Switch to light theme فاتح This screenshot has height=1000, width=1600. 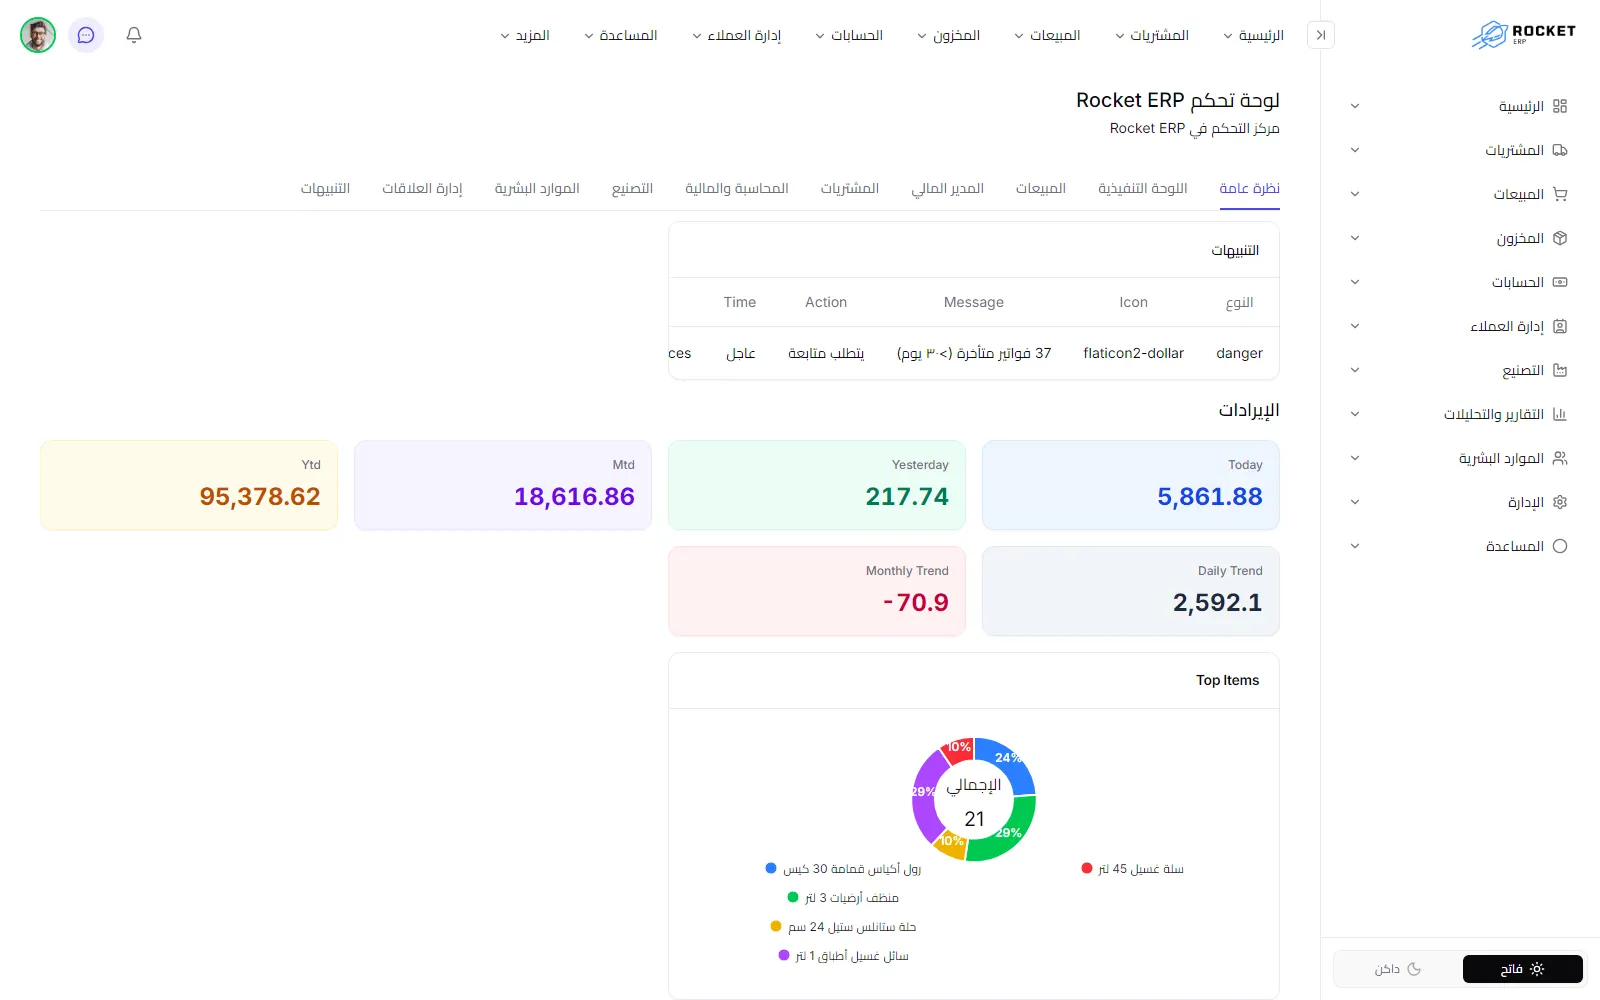click(1523, 969)
